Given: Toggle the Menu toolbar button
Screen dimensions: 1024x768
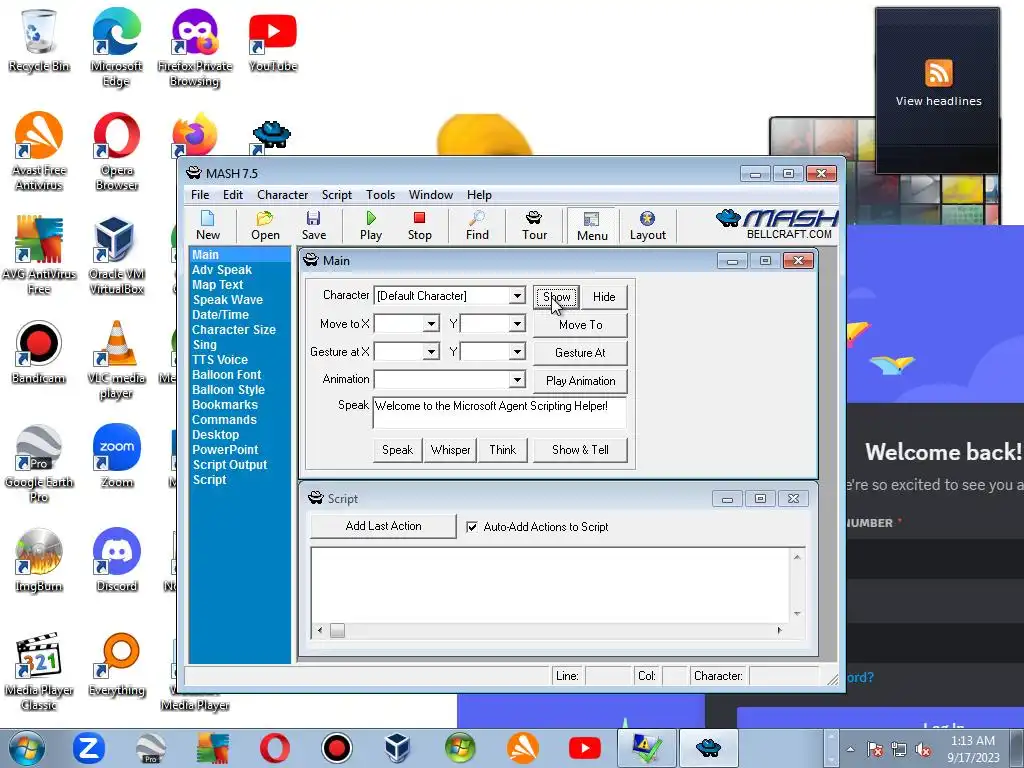Looking at the screenshot, I should pos(592,226).
